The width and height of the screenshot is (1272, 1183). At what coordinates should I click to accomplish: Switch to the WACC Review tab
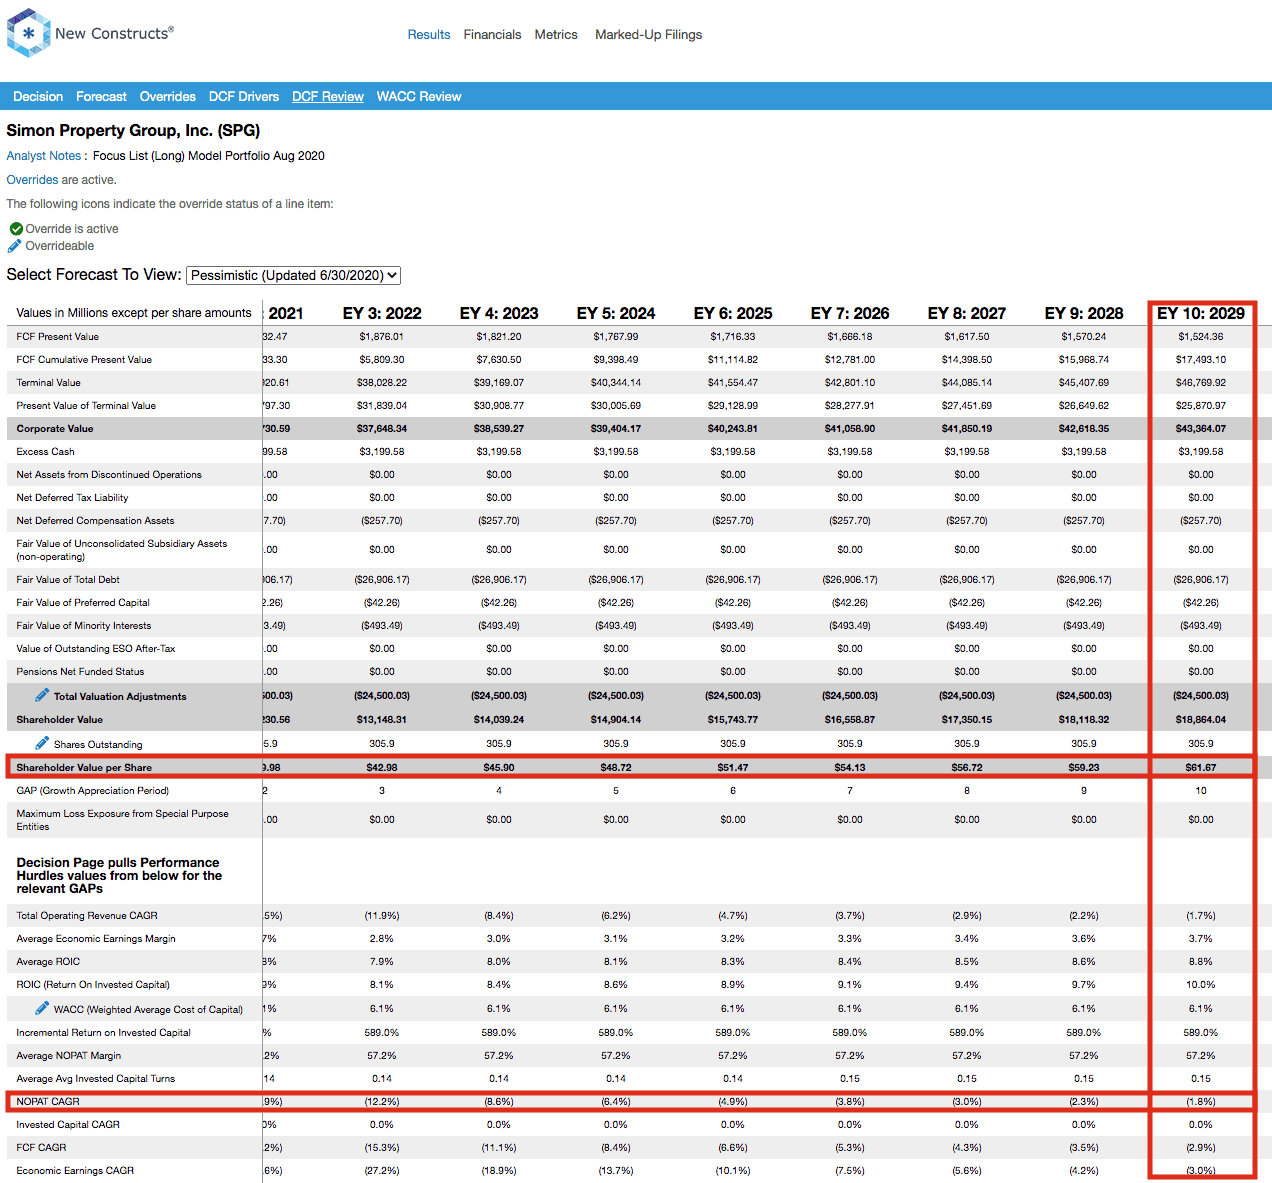419,96
